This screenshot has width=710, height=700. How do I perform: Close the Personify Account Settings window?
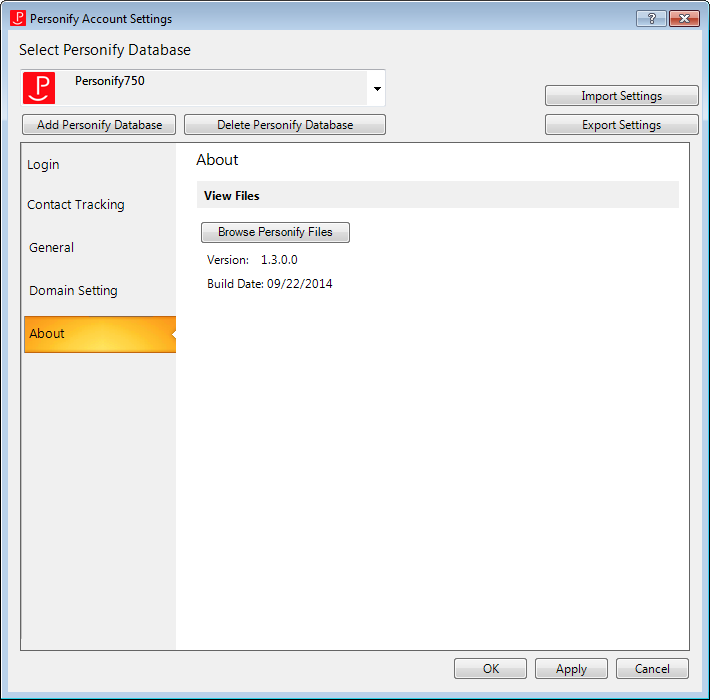[x=684, y=19]
